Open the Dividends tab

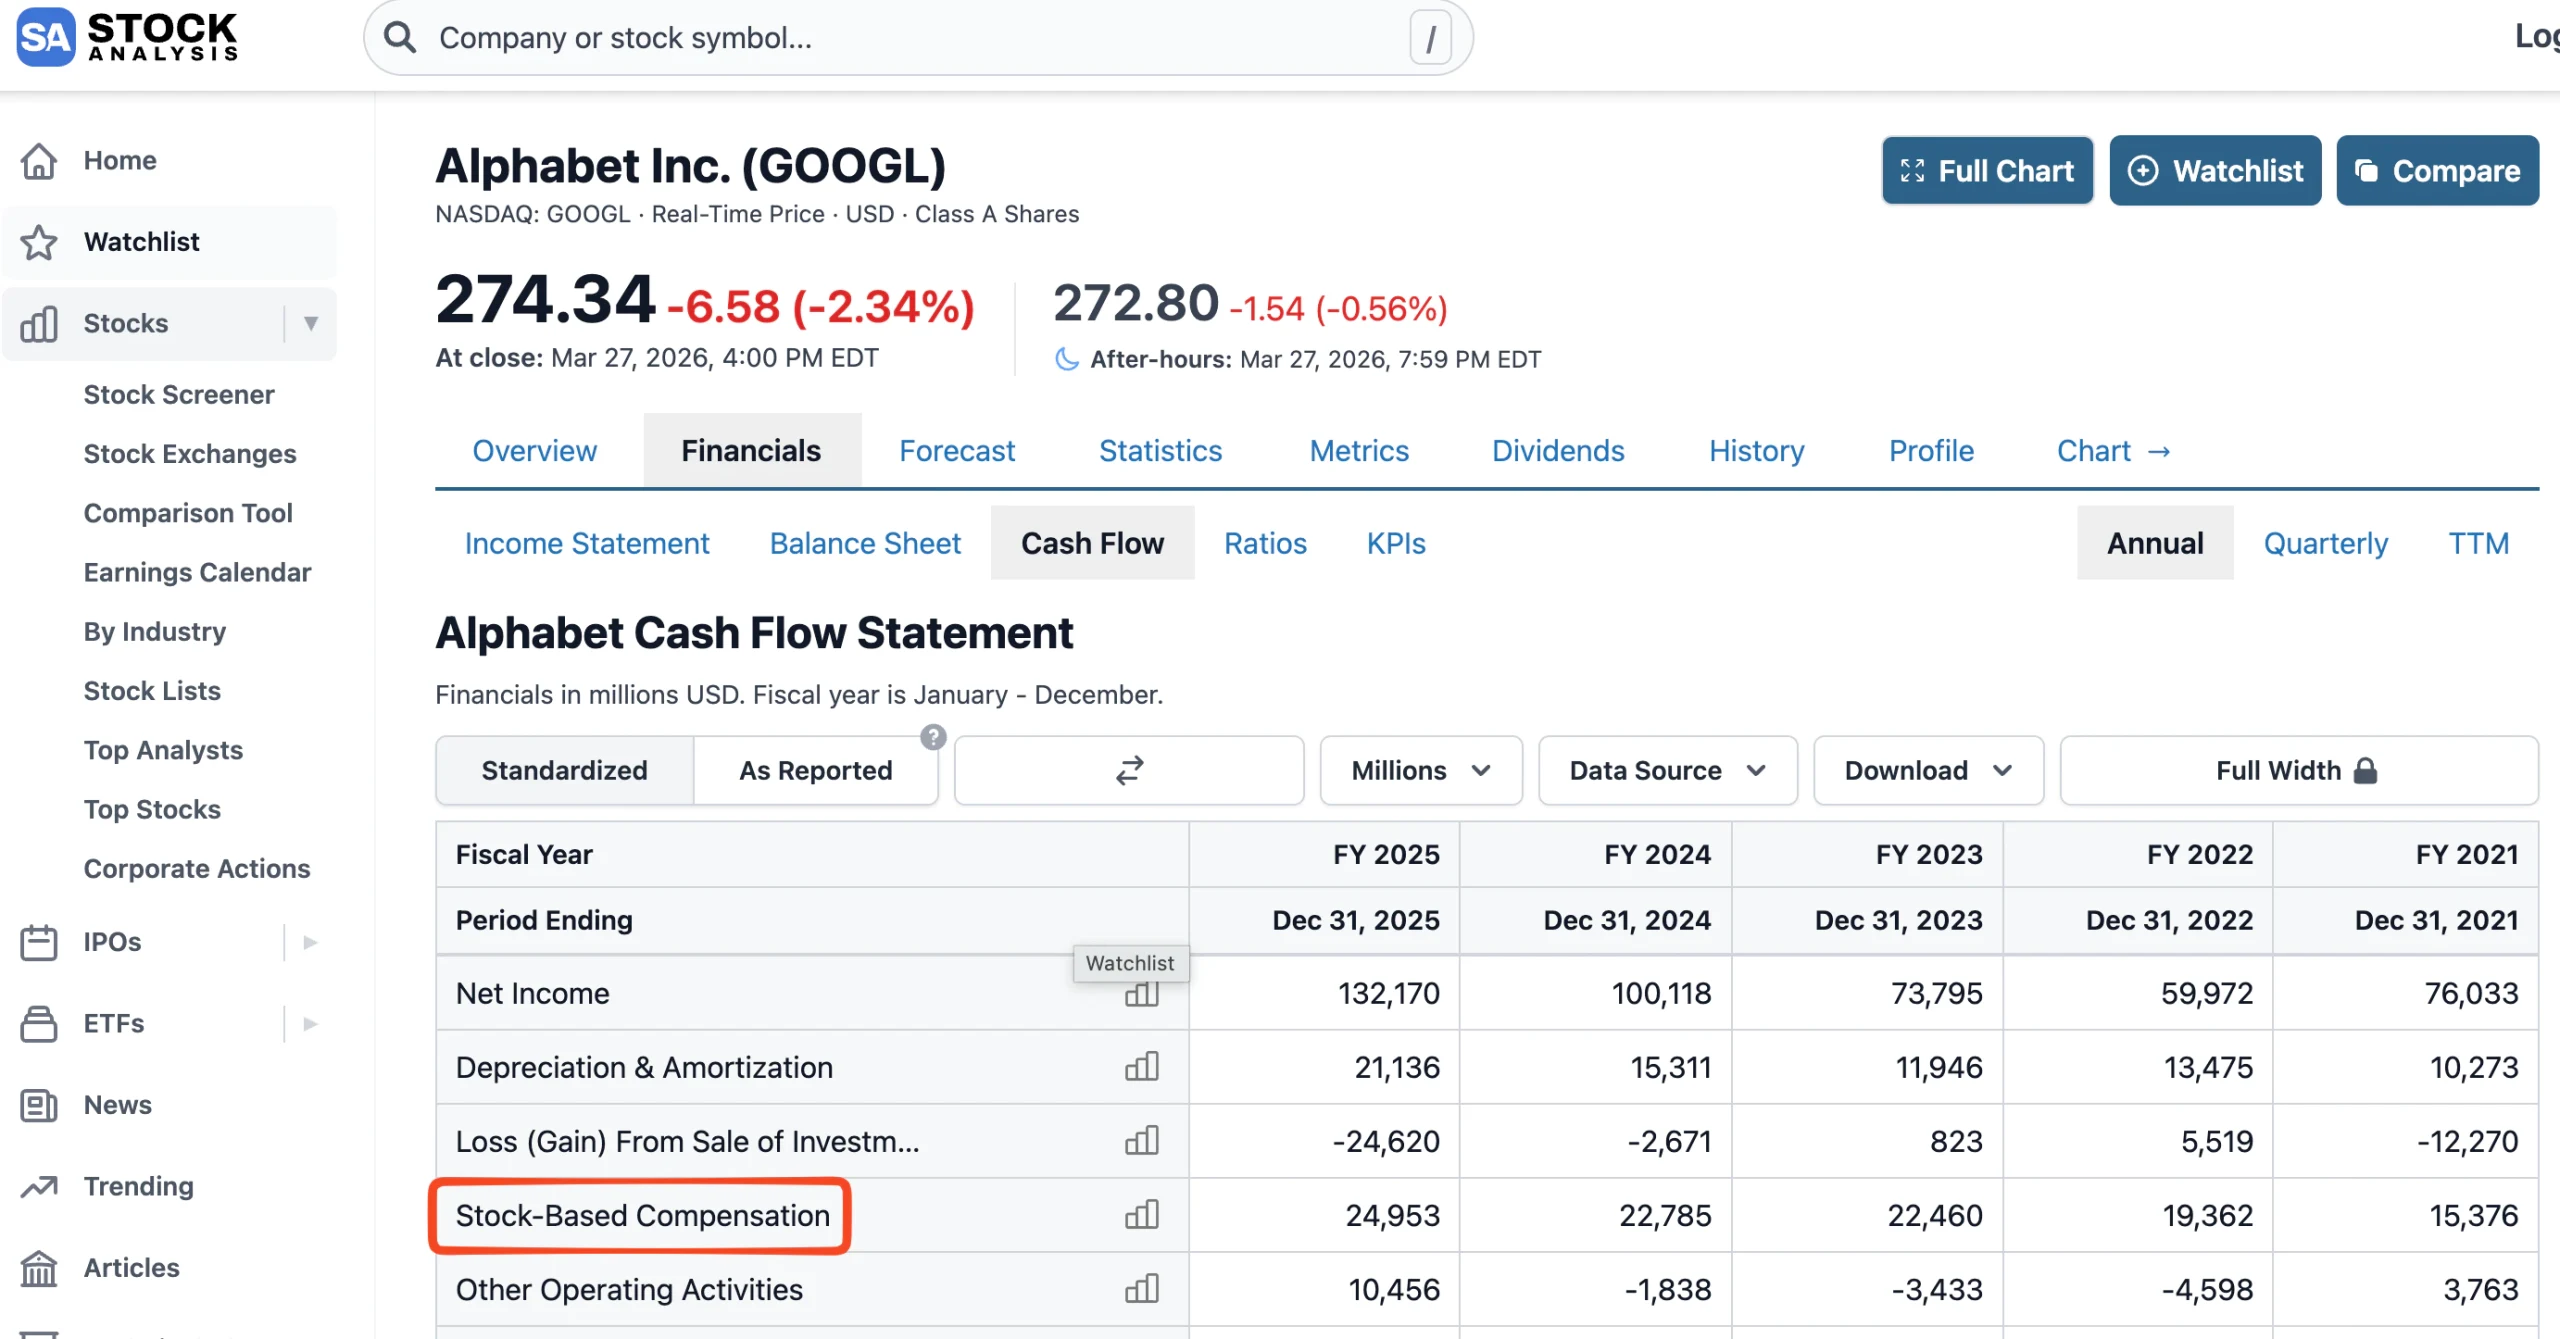[1557, 451]
